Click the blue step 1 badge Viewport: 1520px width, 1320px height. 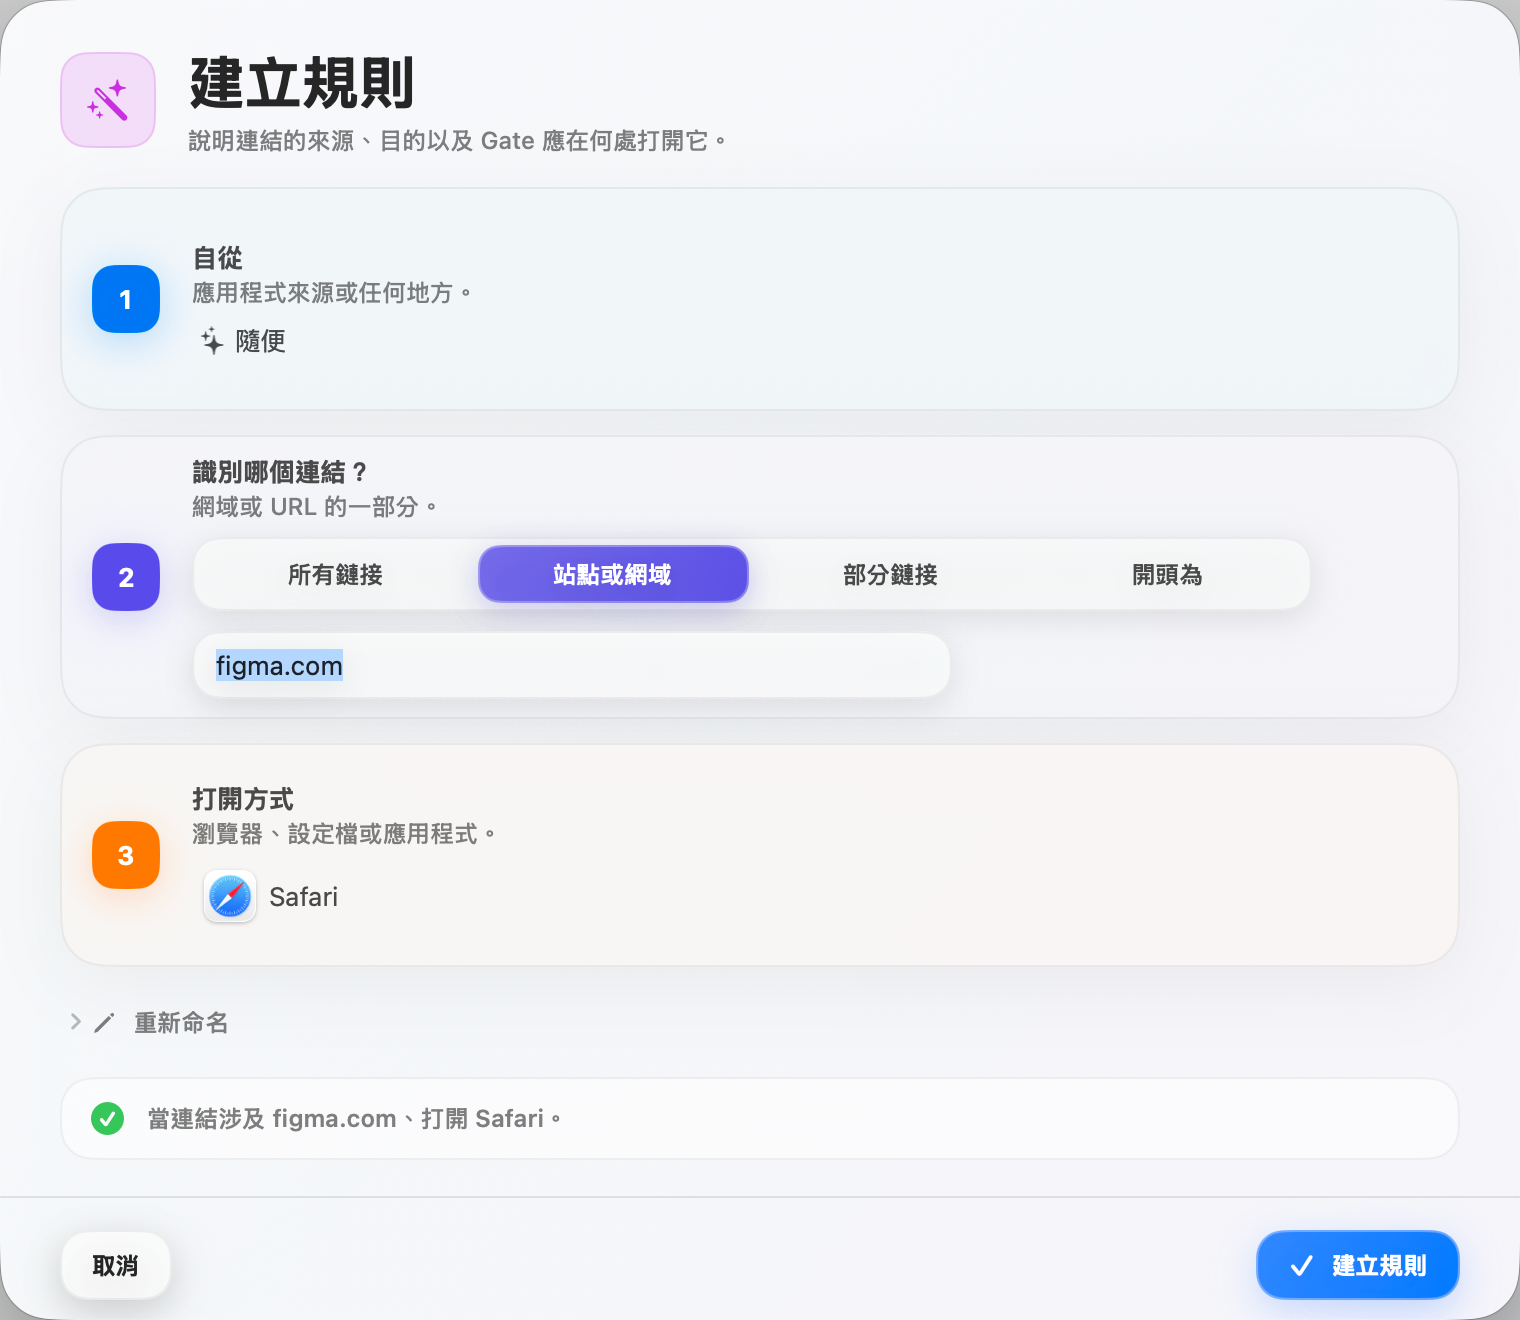pyautogui.click(x=126, y=299)
